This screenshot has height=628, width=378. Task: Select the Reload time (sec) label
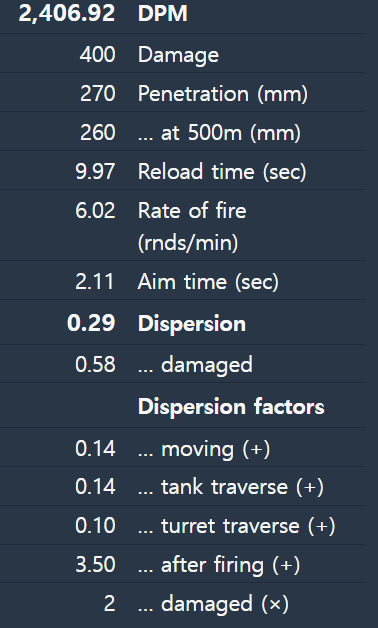point(222,172)
